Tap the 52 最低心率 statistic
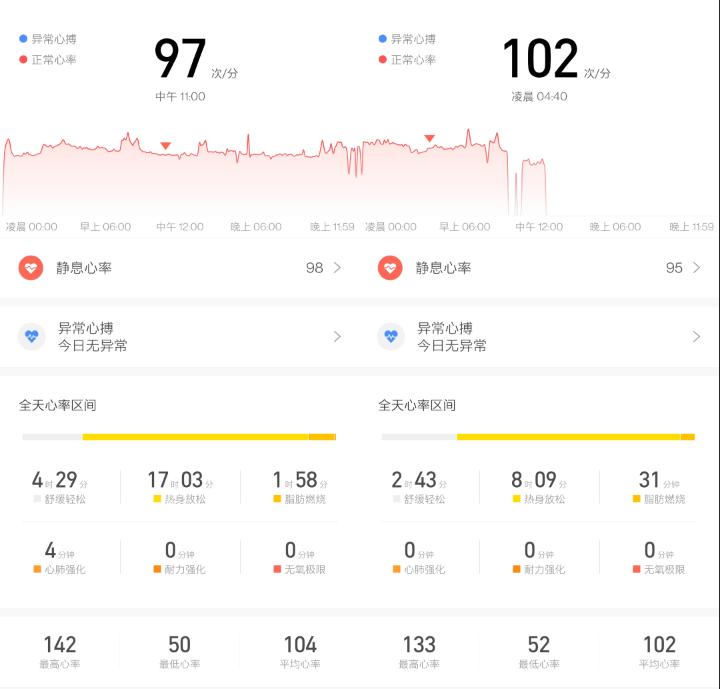720x689 pixels. [539, 652]
